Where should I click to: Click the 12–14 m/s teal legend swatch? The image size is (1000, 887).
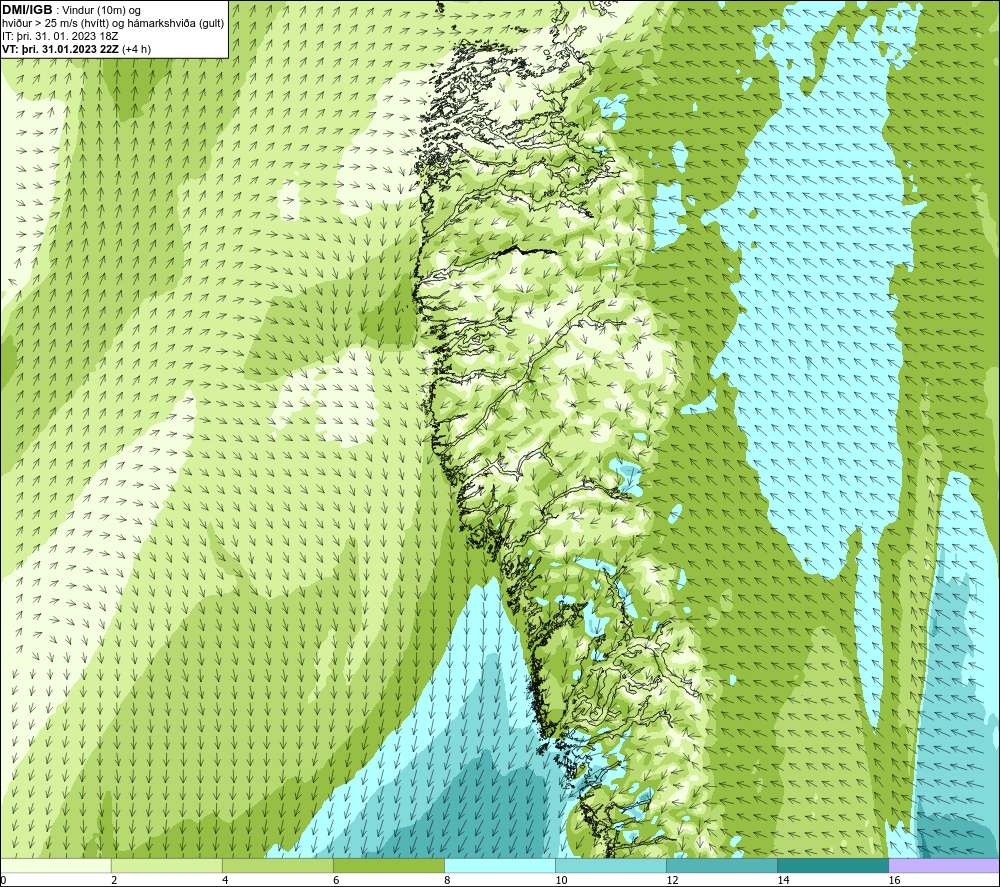722,865
